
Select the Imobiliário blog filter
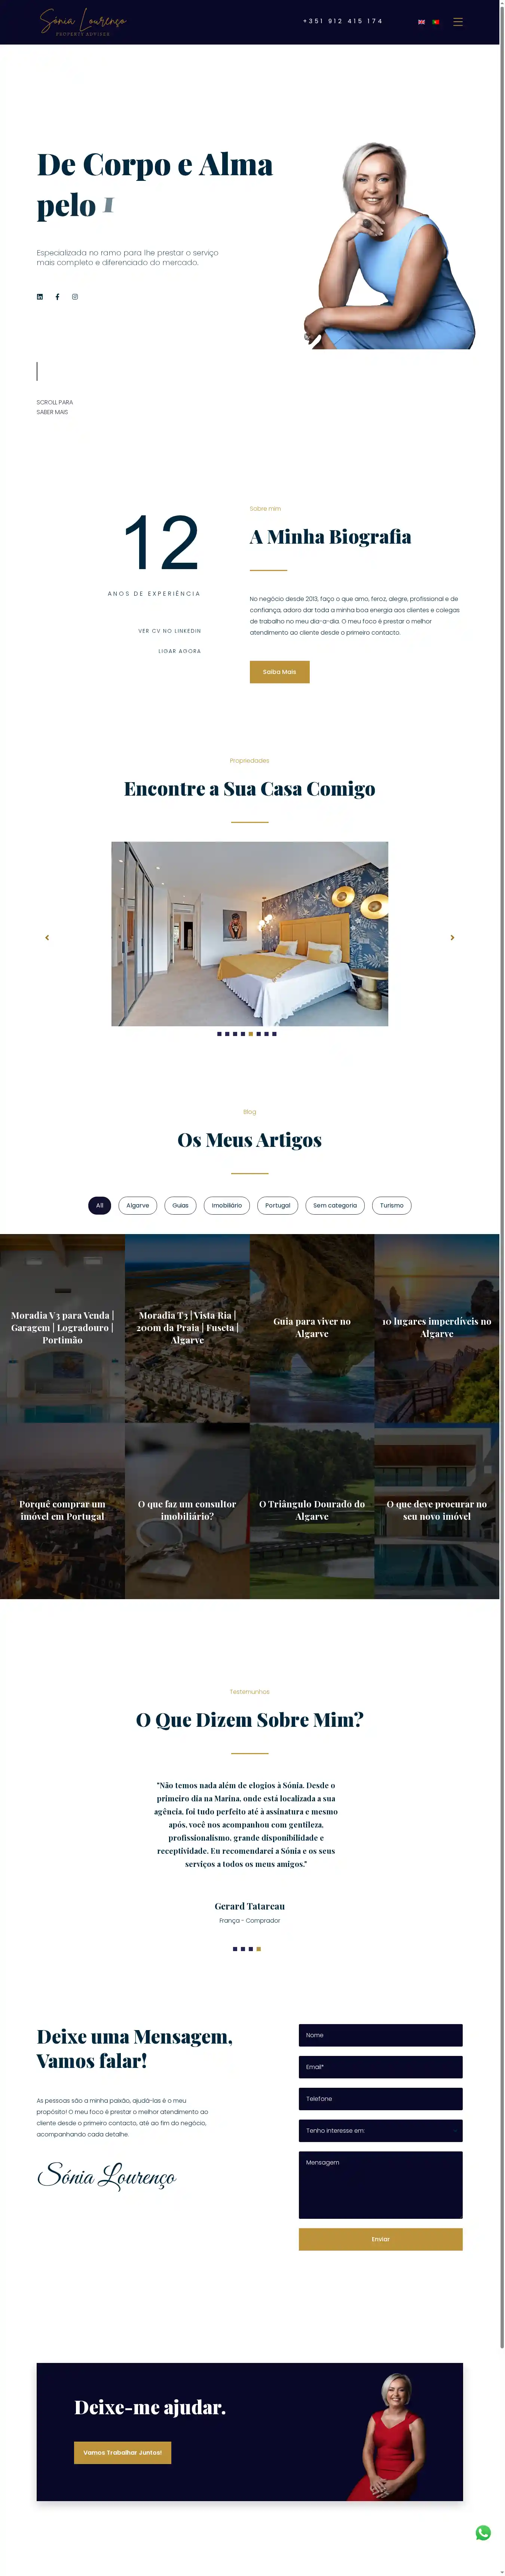pos(227,1205)
